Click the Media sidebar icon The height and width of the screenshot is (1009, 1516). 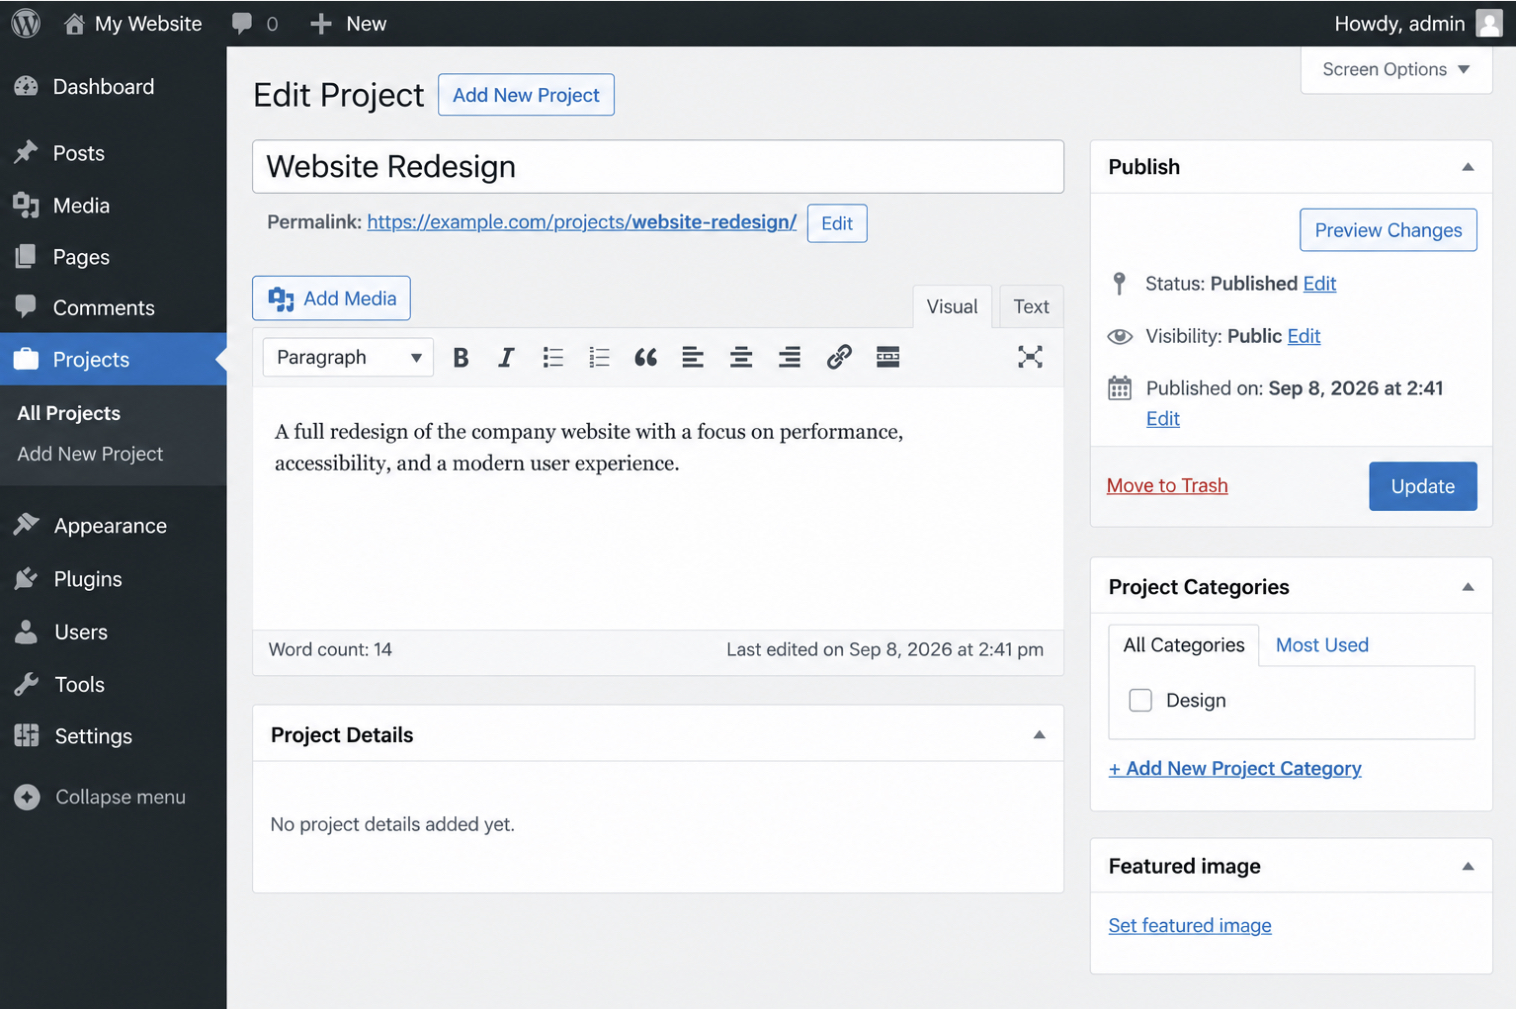coord(26,205)
